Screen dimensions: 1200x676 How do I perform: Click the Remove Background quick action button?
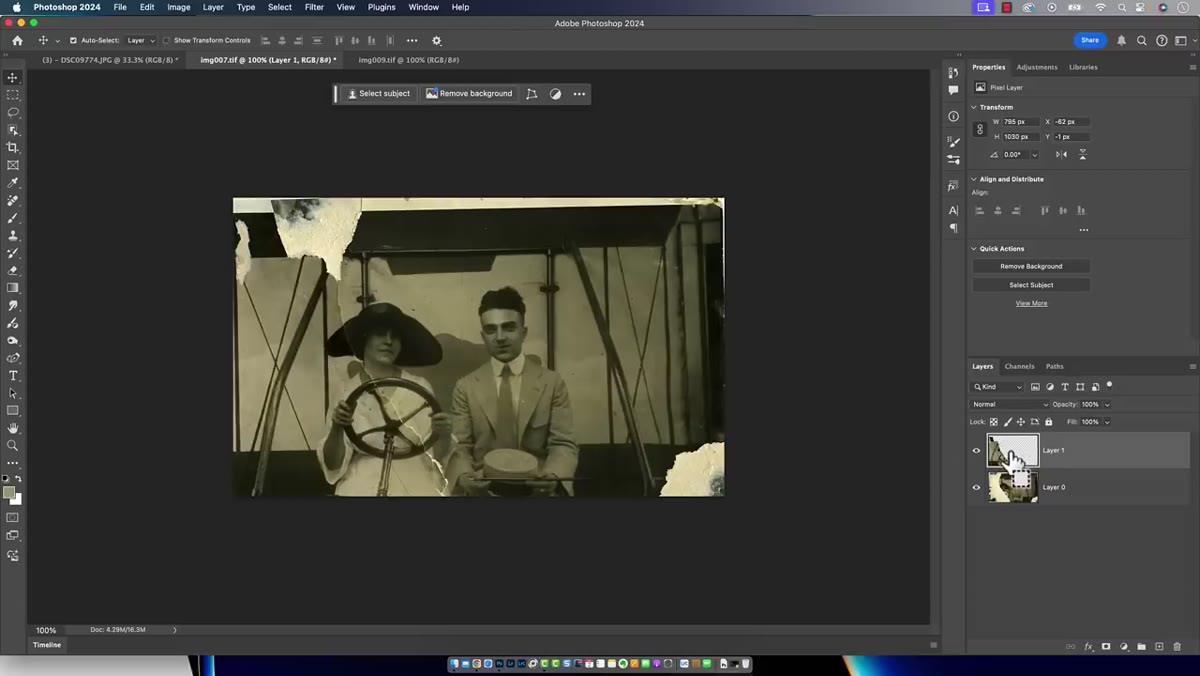(x=1031, y=266)
